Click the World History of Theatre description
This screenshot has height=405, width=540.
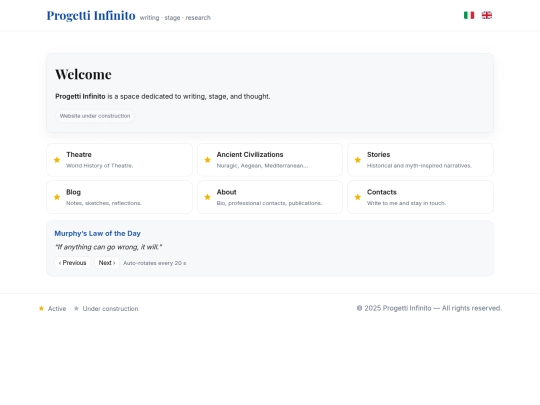coord(100,166)
